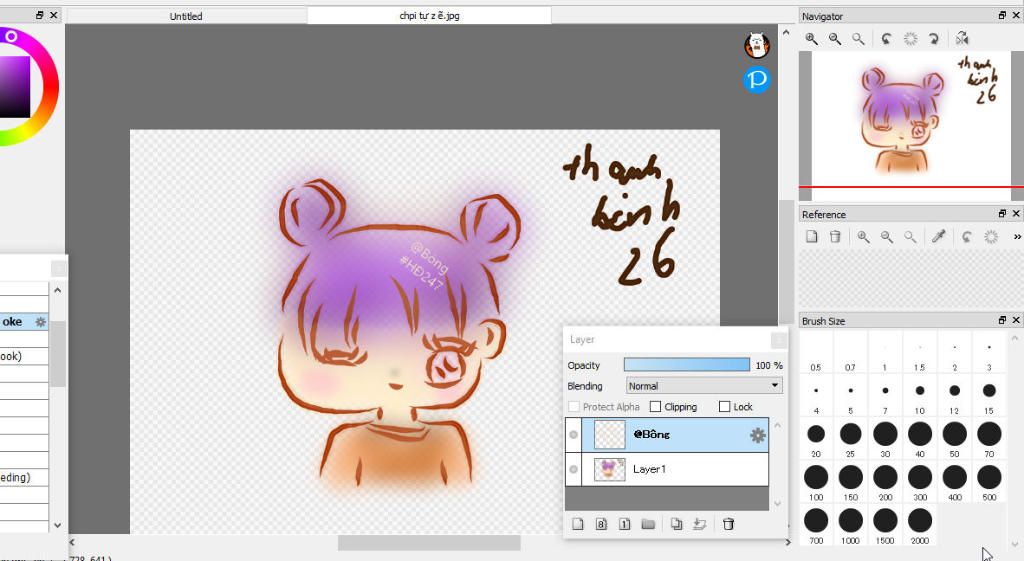
Task: Create a new layer folder
Action: point(648,524)
